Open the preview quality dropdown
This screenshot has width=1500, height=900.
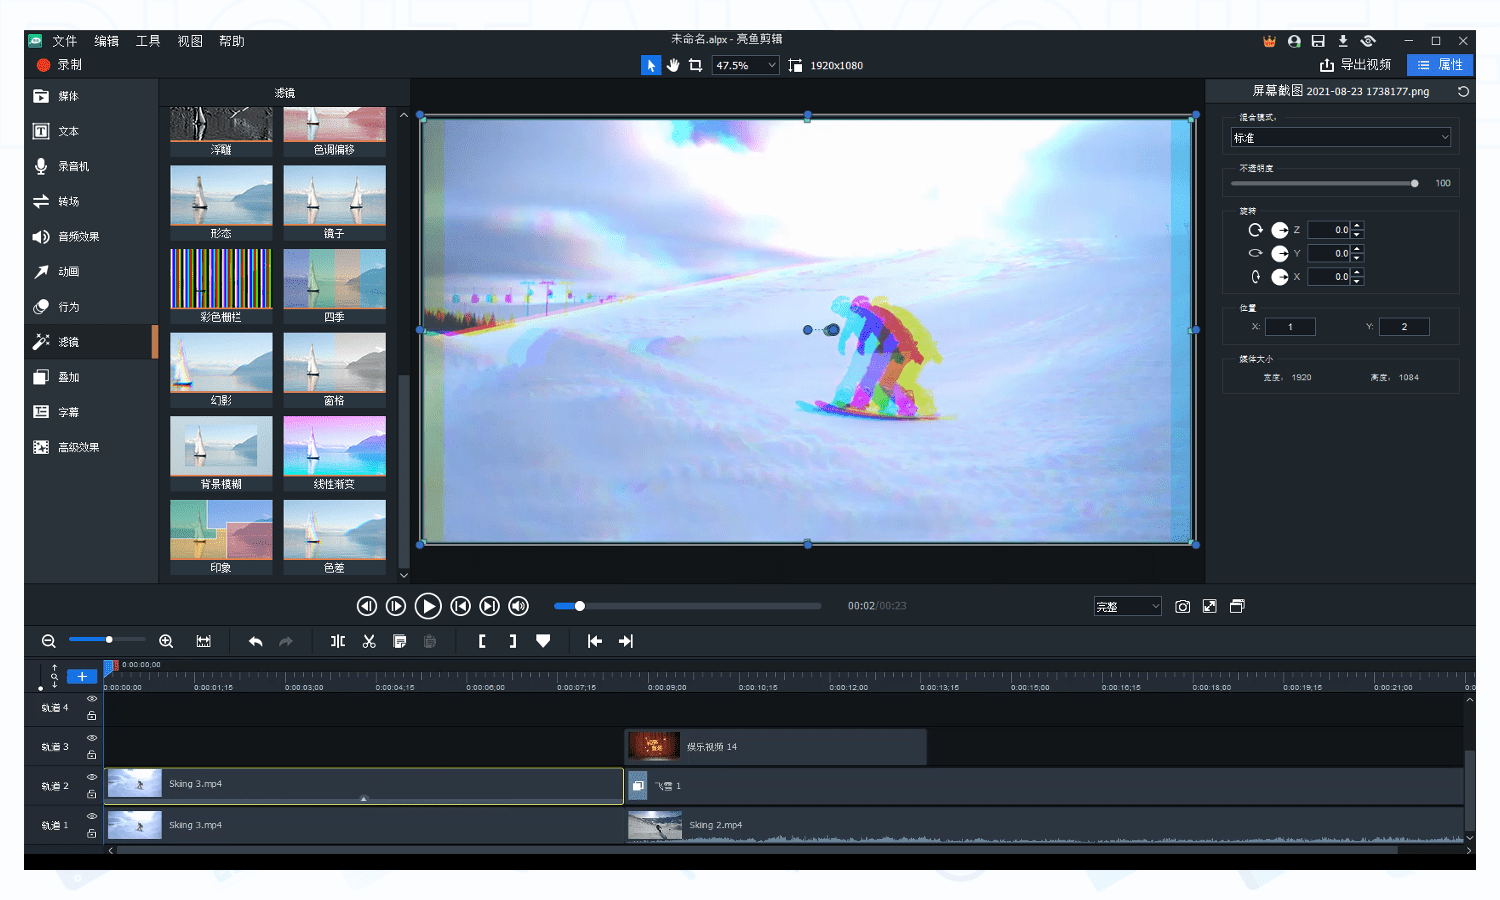1127,606
